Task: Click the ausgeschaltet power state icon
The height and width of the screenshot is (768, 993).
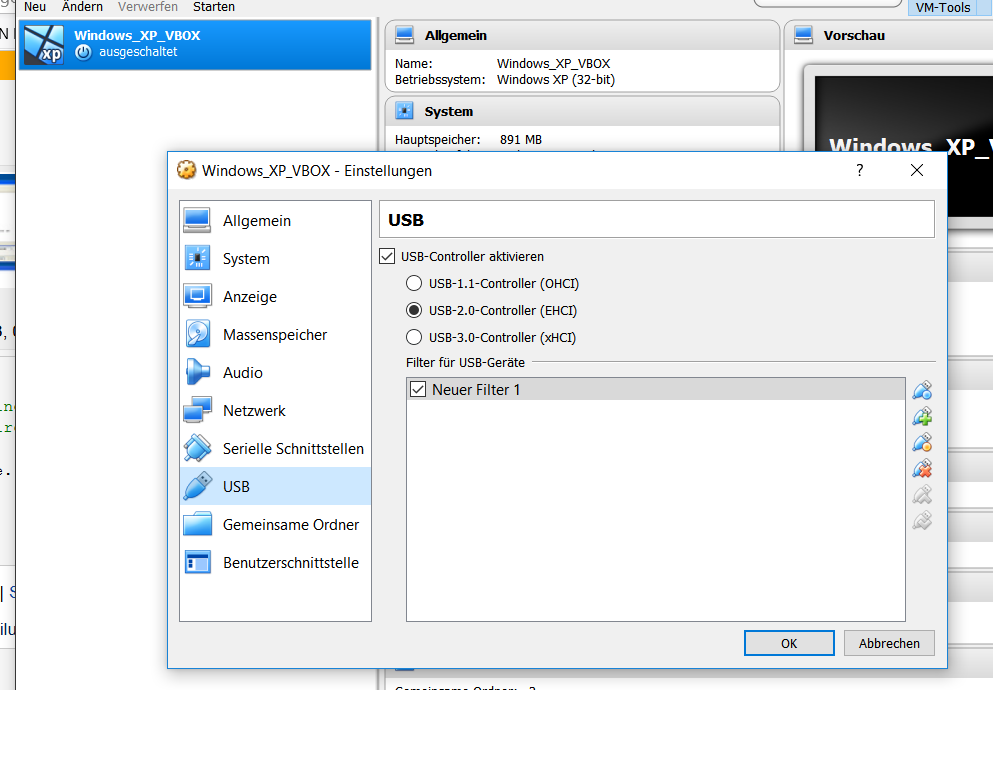Action: pos(83,53)
